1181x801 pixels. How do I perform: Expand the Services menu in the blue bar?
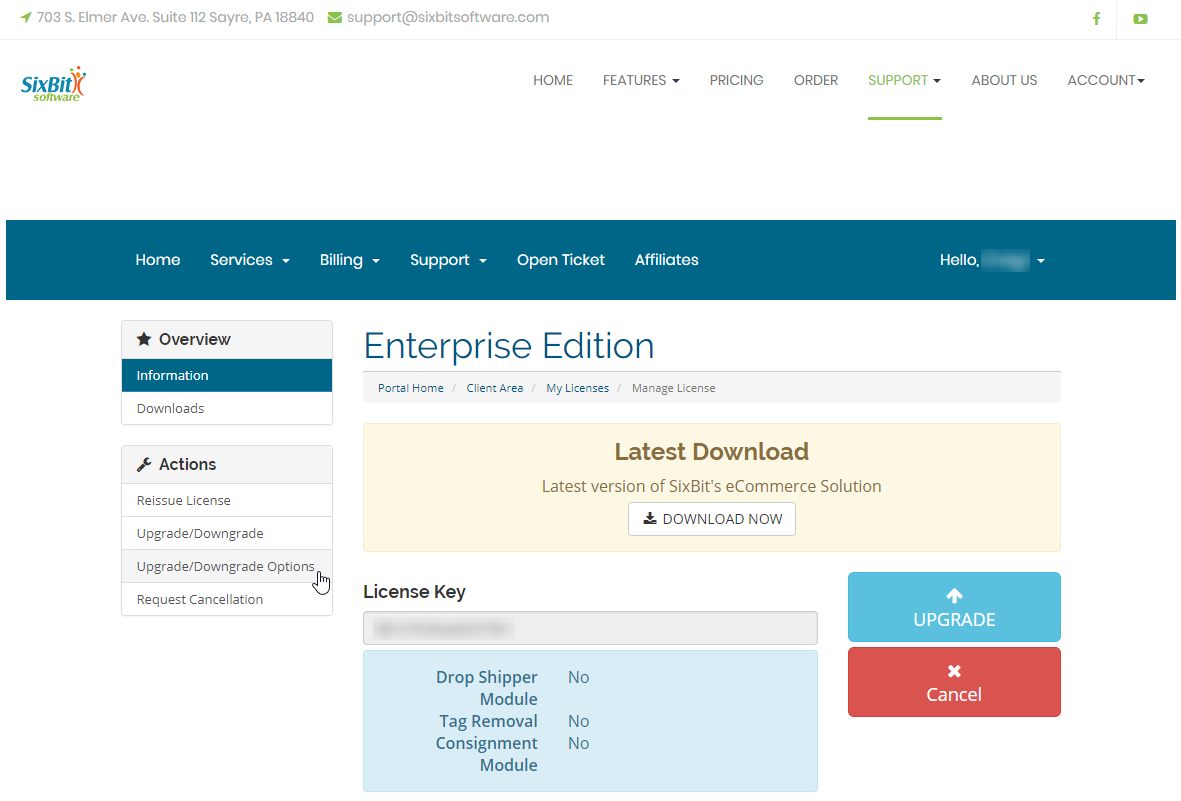tap(250, 260)
